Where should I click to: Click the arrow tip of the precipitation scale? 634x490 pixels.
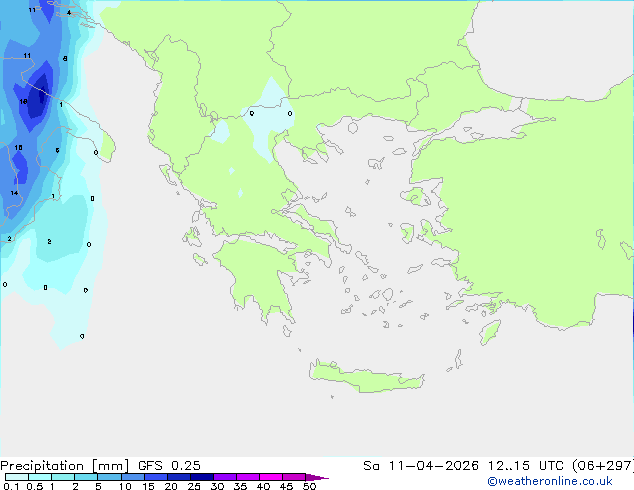317,477
